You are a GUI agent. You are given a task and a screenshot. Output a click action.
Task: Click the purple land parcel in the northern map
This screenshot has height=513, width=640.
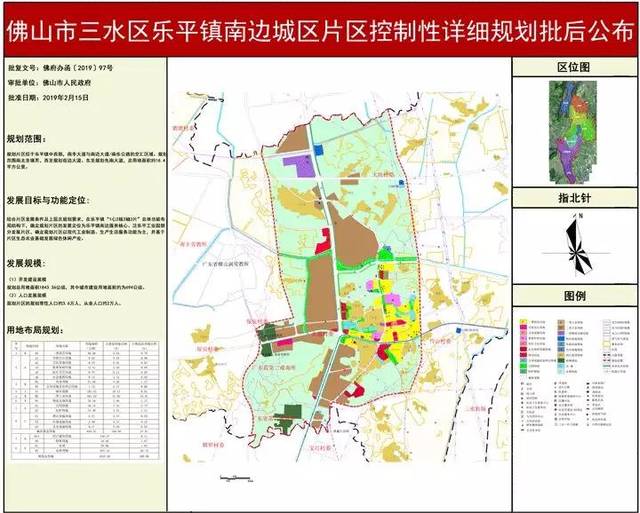tap(299, 167)
